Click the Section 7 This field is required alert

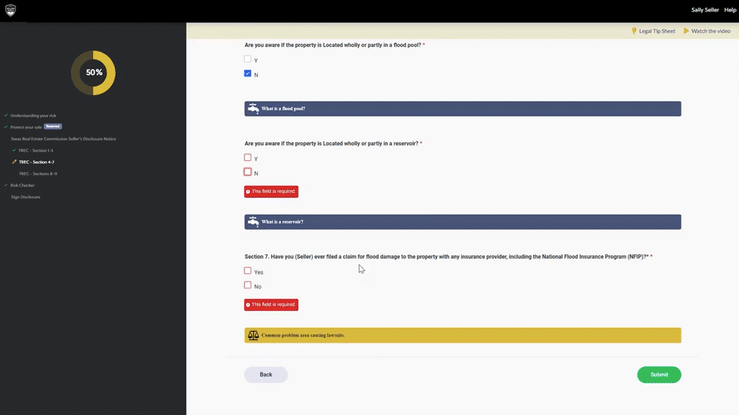point(271,305)
